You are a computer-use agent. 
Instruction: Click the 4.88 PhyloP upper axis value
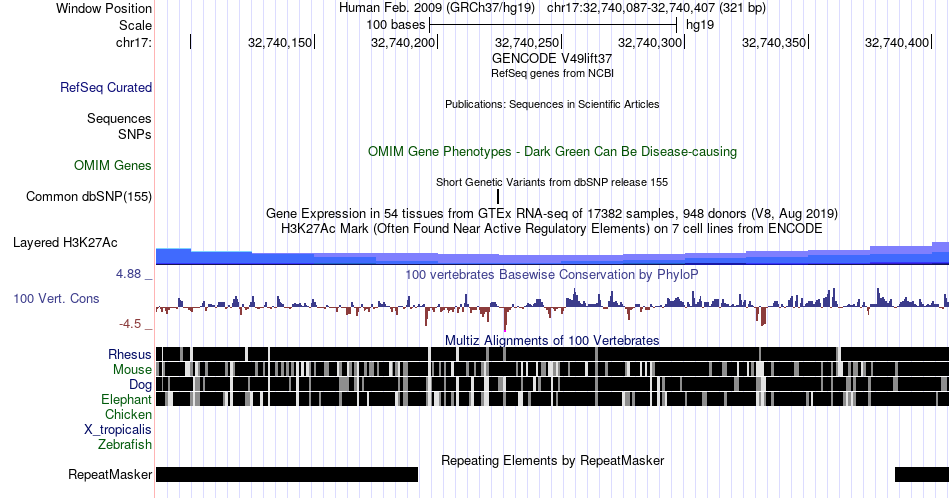click(x=128, y=274)
